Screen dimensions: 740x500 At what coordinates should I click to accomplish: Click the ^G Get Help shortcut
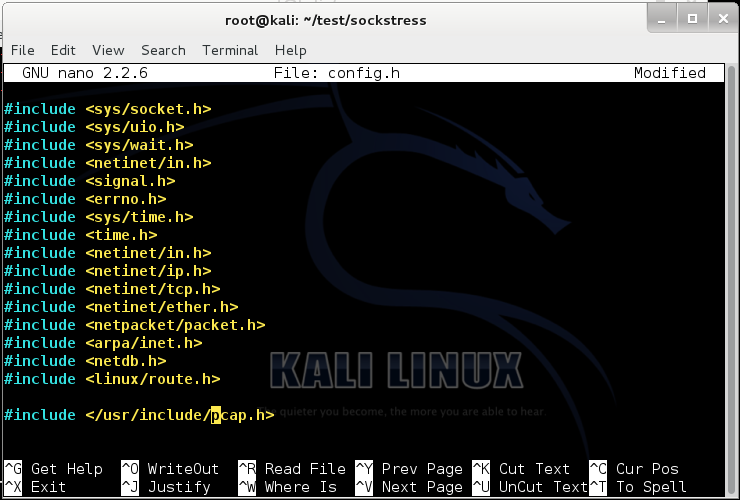pos(53,469)
